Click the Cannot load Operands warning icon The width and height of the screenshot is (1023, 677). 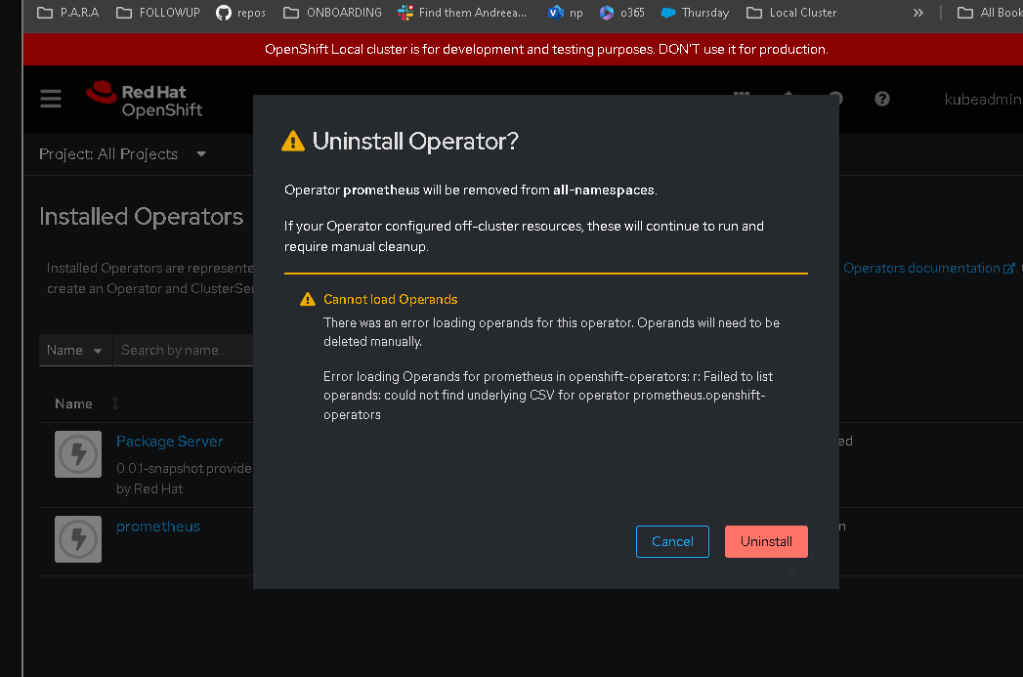pos(307,299)
